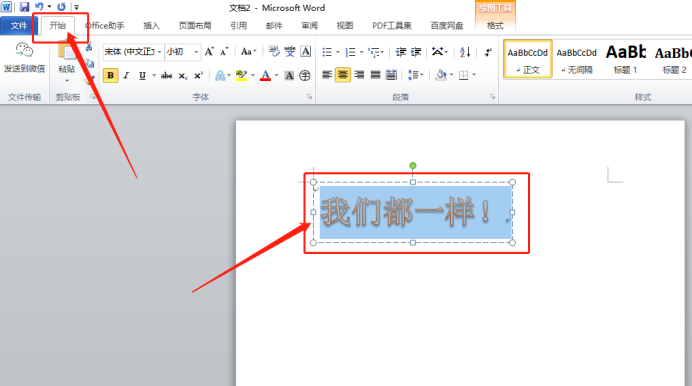Viewport: 692px width, 386px height.
Task: Open the Undo history dropdown arrow
Action: pos(49,7)
